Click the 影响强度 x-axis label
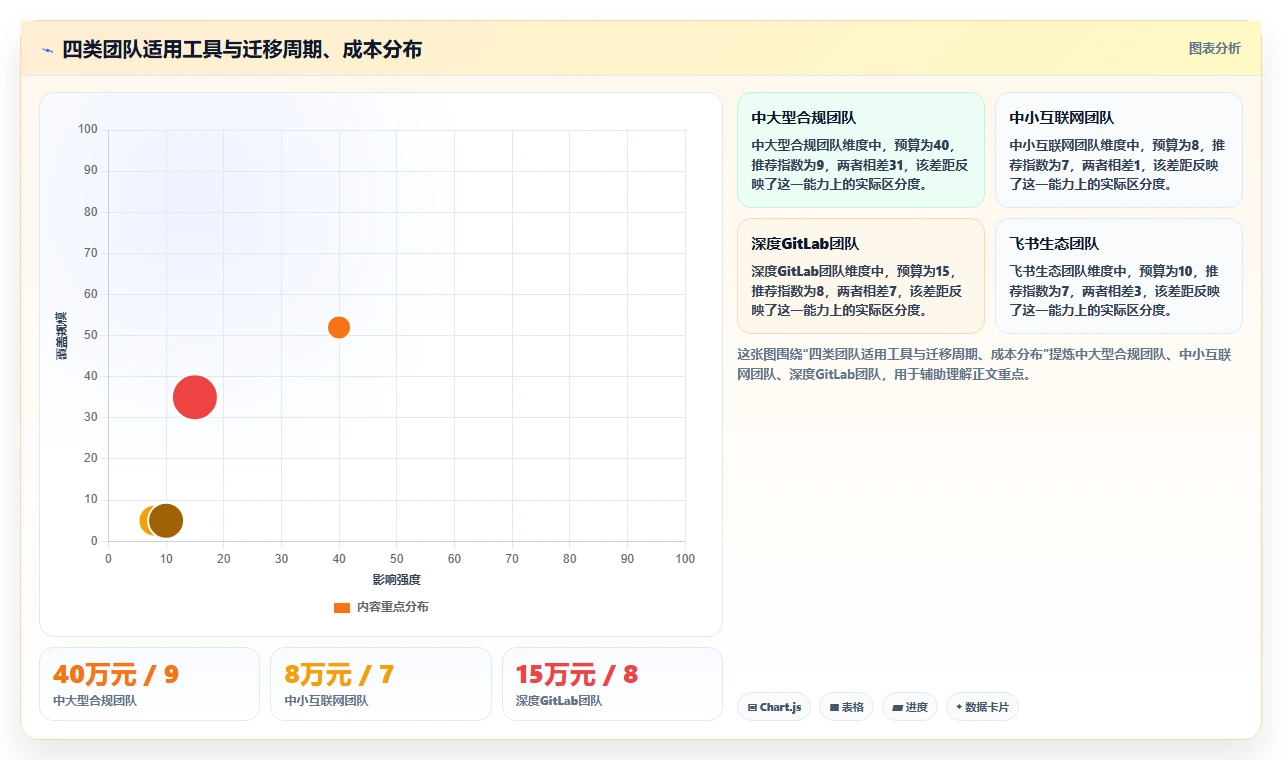The image size is (1282, 760). [x=397, y=580]
